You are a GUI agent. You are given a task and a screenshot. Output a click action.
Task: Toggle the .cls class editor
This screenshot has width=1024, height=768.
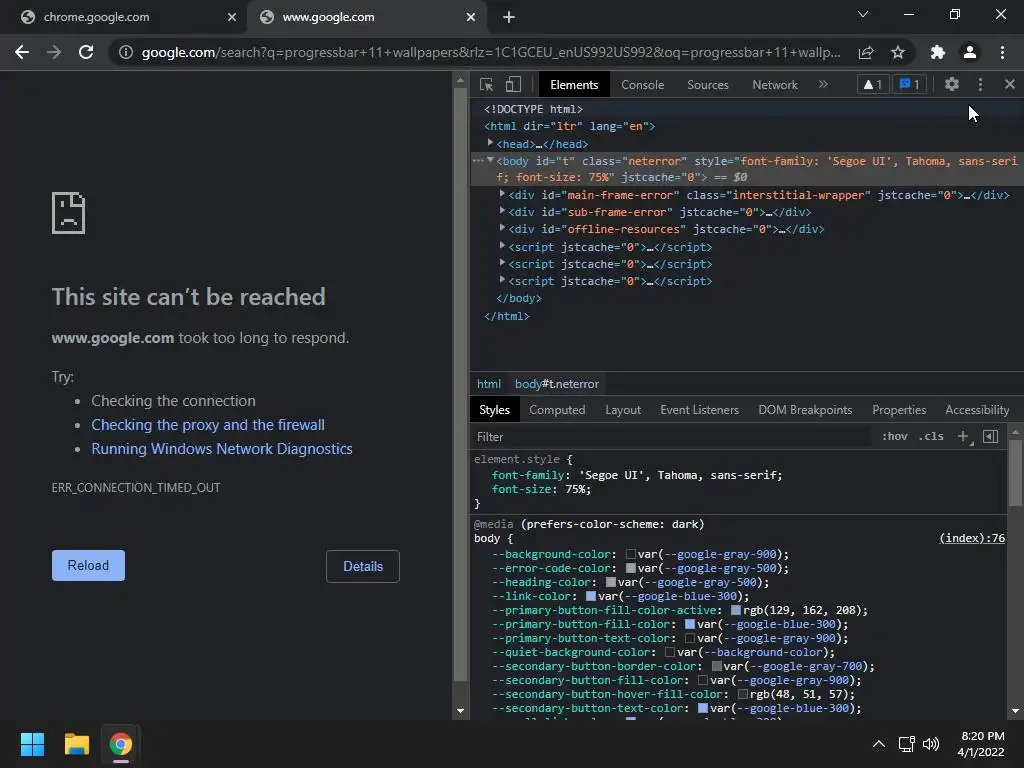[931, 436]
